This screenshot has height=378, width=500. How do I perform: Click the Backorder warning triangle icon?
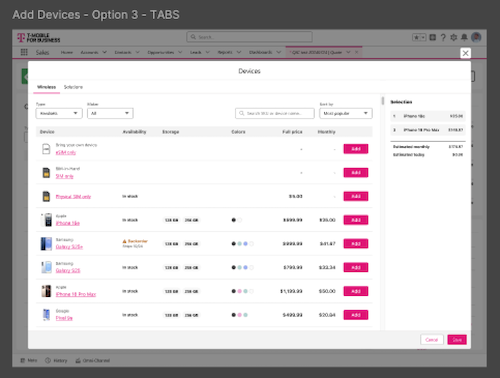pyautogui.click(x=125, y=241)
